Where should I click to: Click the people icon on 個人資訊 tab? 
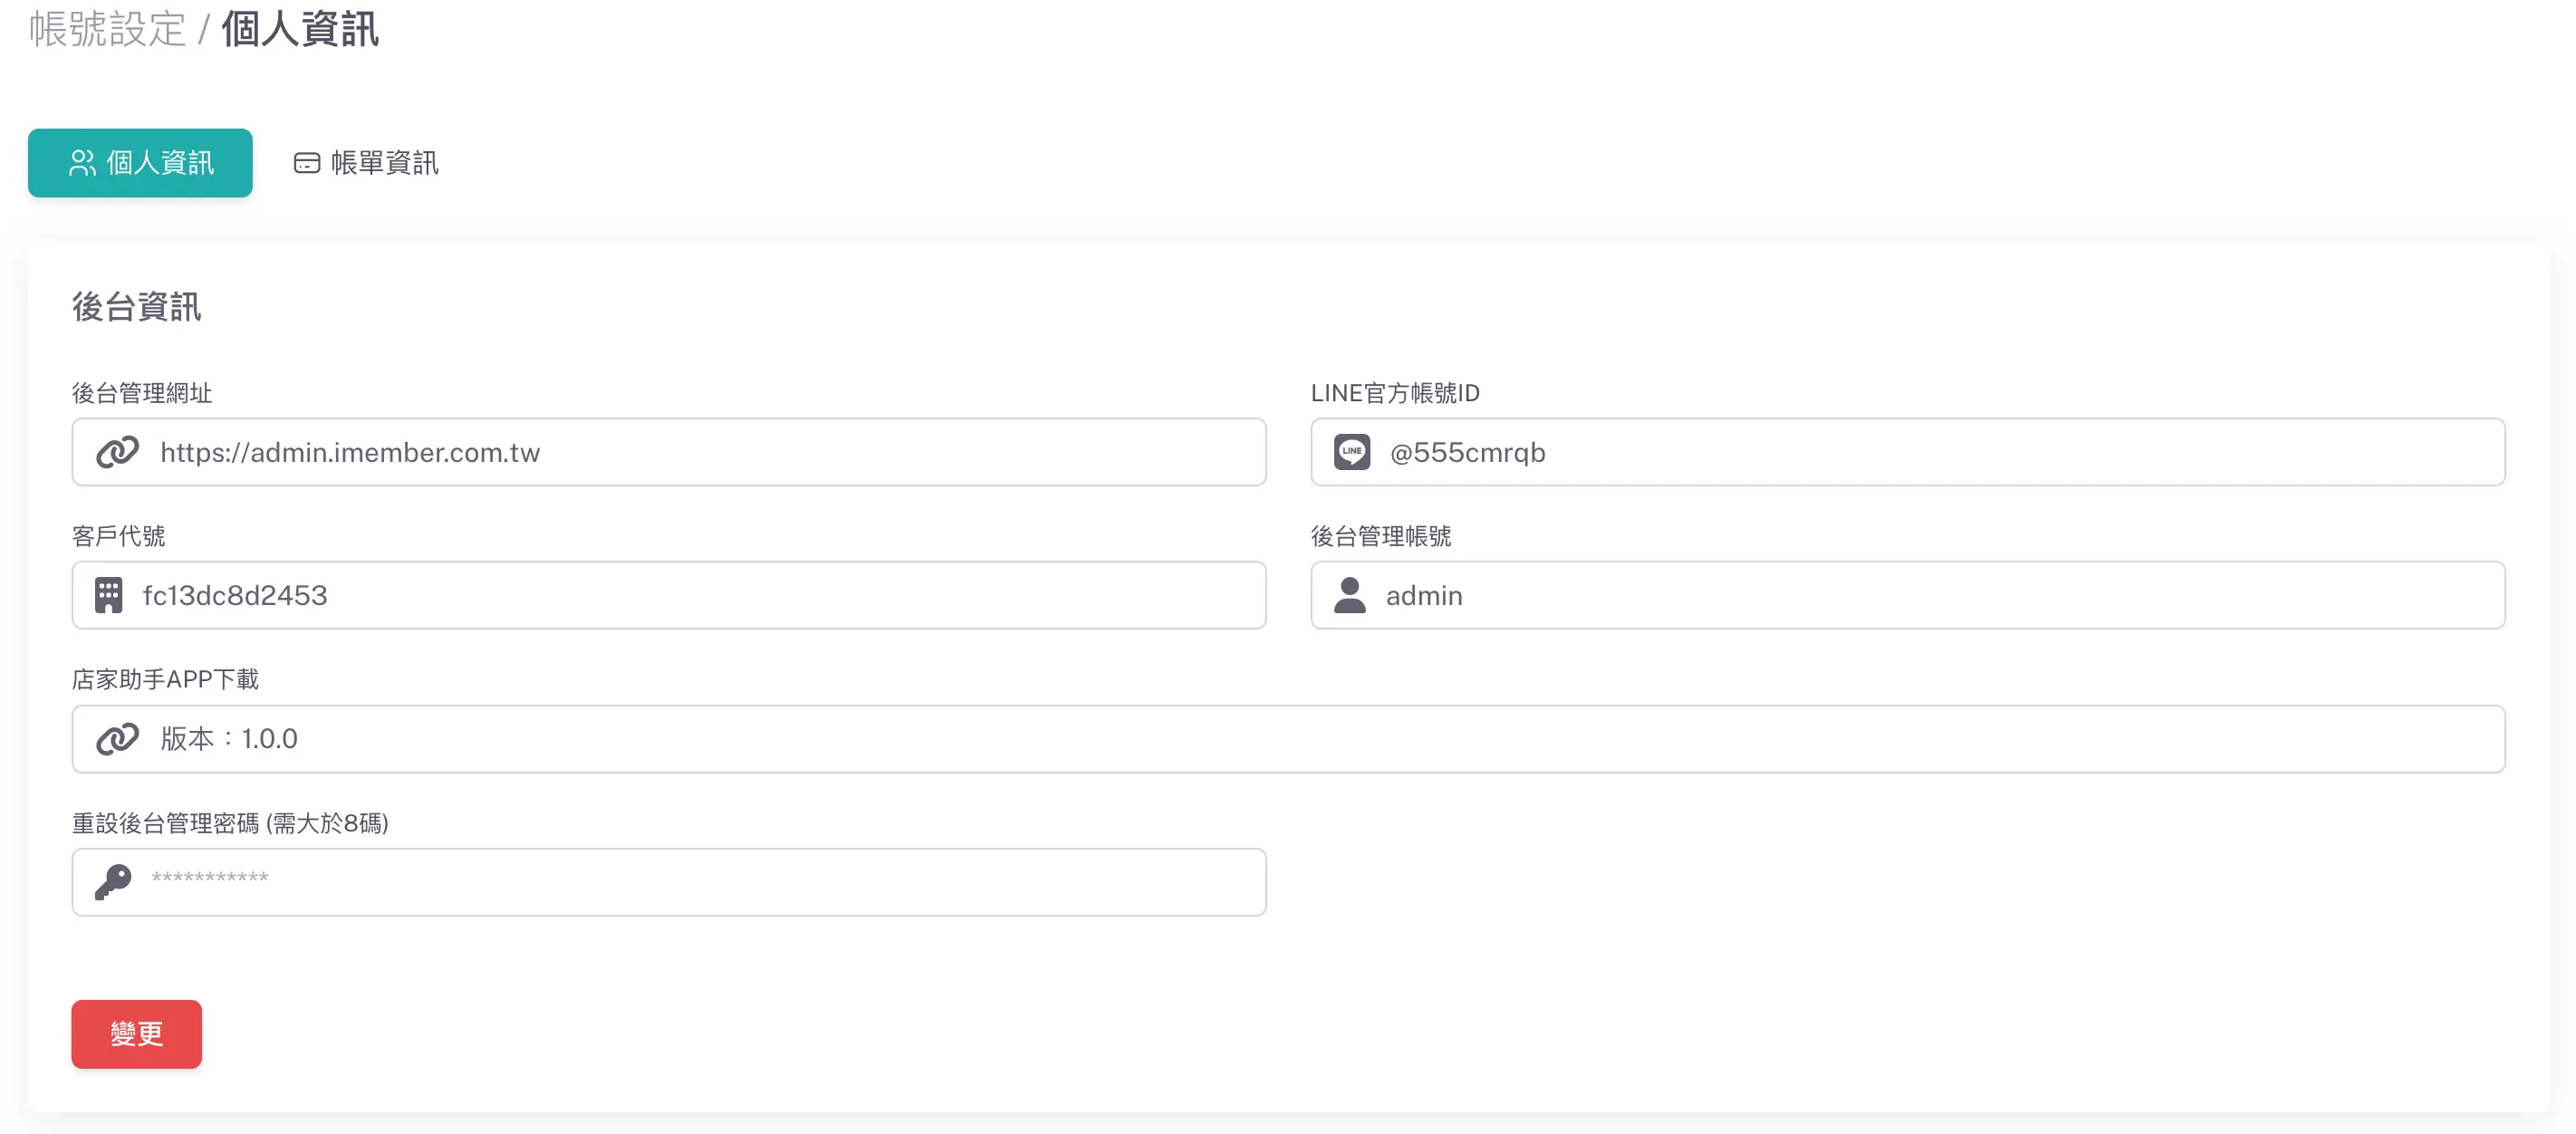pyautogui.click(x=82, y=163)
